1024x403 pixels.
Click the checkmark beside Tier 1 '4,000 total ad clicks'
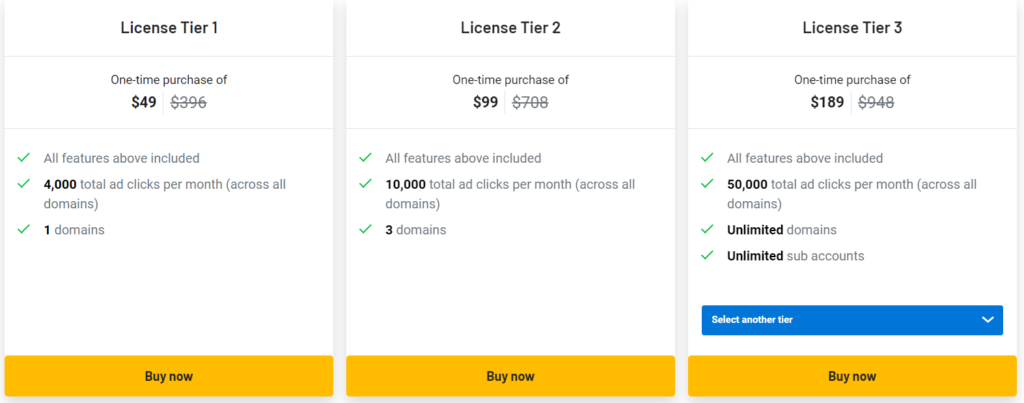(x=24, y=184)
